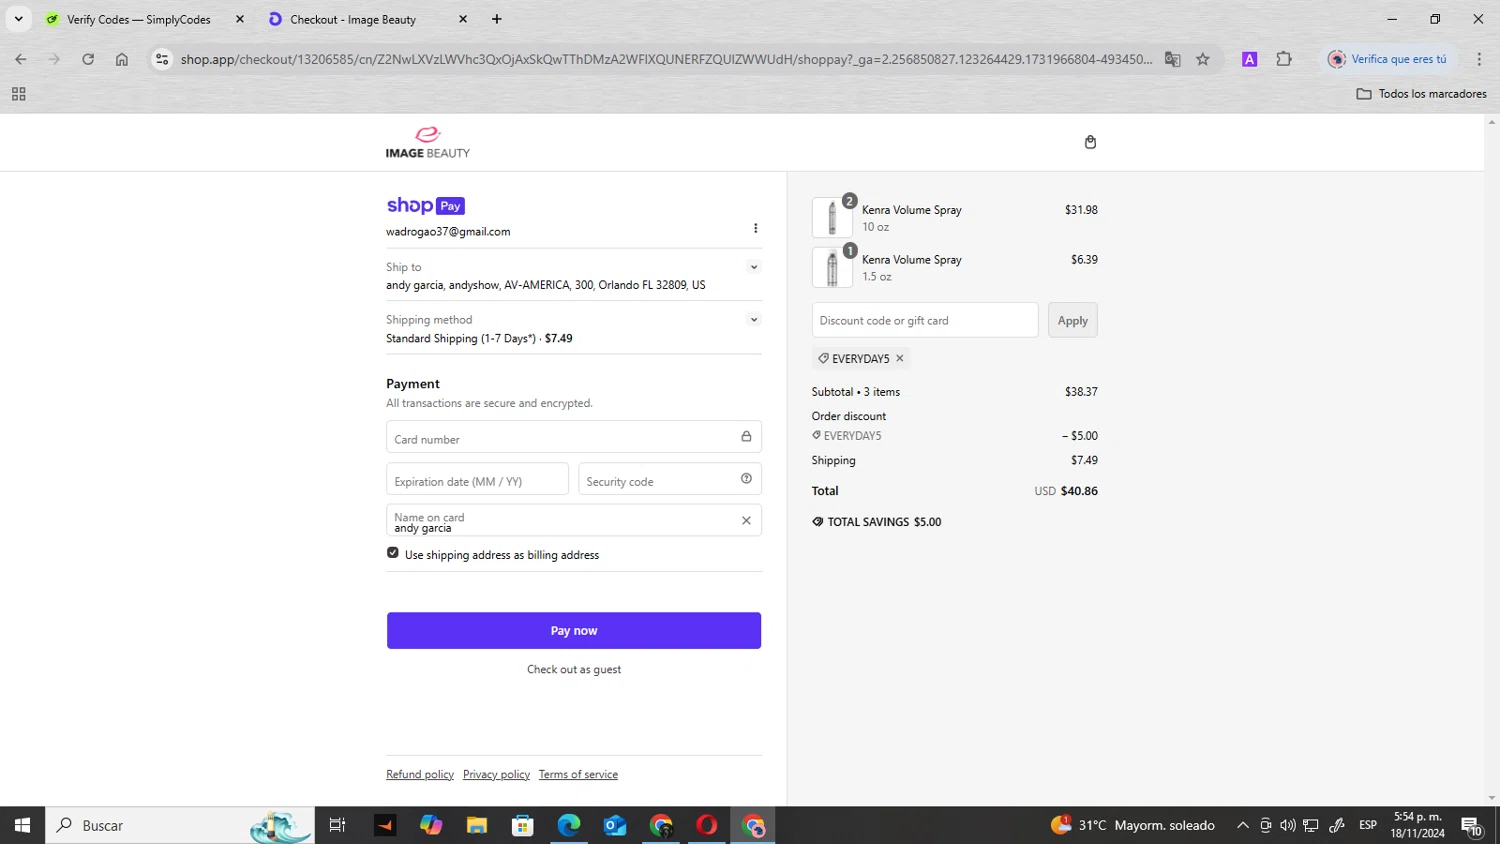Image resolution: width=1500 pixels, height=844 pixels.
Task: Reload the checkout page
Action: [88, 59]
